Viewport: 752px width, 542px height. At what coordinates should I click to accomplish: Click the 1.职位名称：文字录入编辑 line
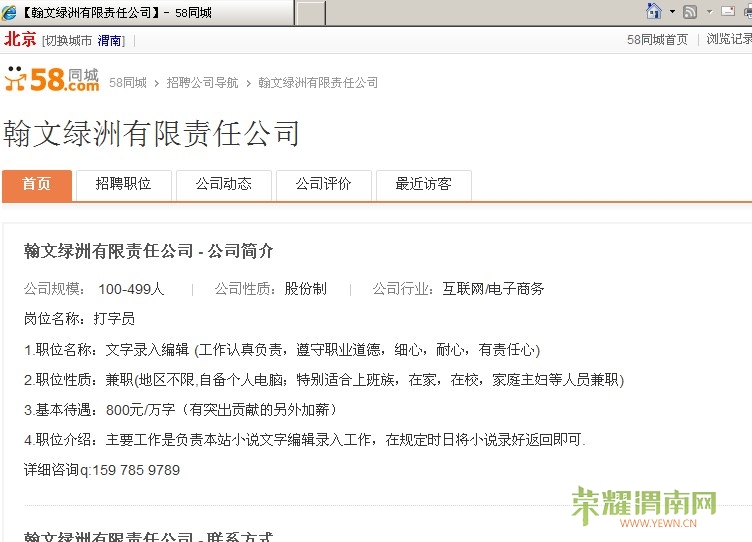point(282,350)
